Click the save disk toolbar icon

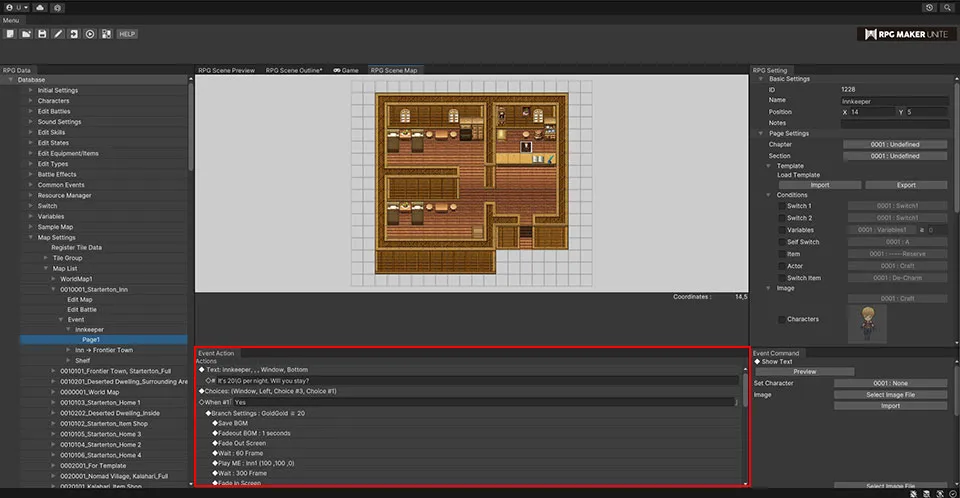[42, 34]
